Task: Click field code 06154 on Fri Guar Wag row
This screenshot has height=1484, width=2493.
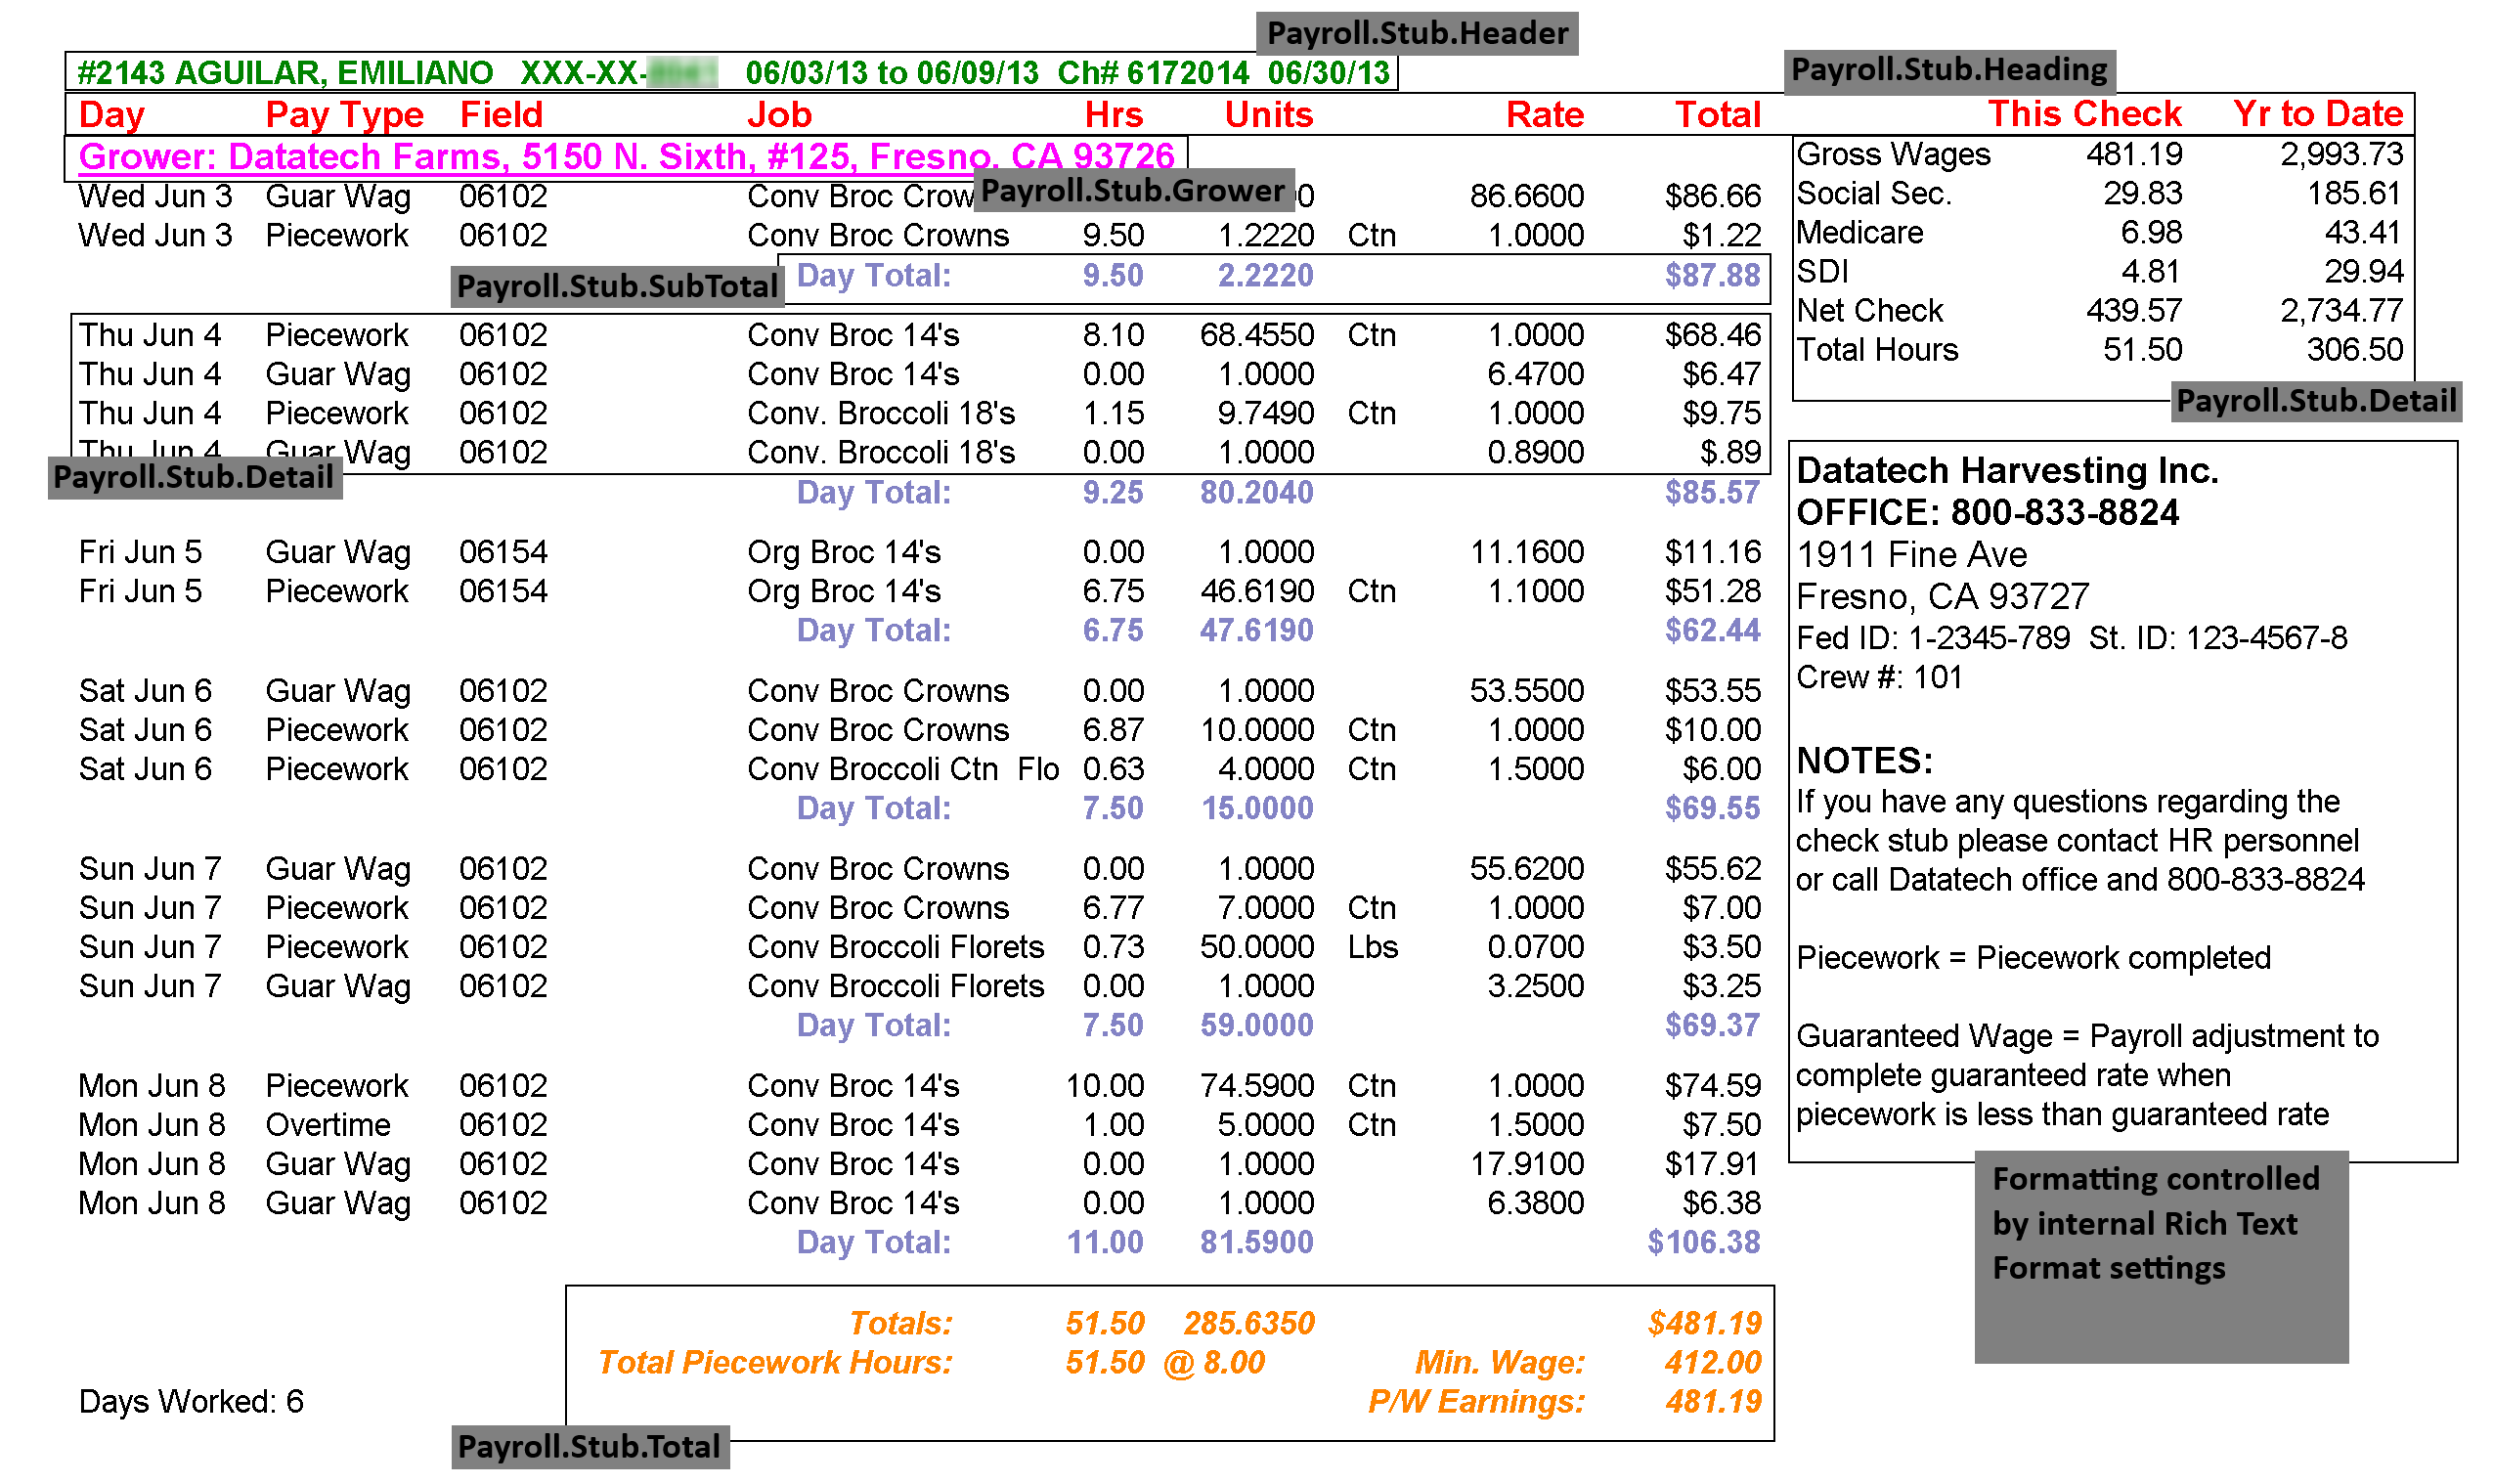Action: click(x=503, y=552)
